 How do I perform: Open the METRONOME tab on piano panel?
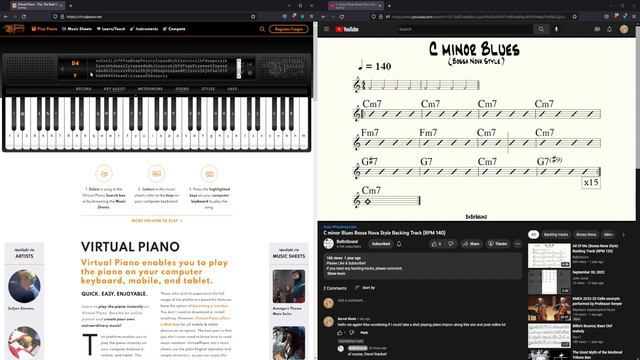coord(150,89)
